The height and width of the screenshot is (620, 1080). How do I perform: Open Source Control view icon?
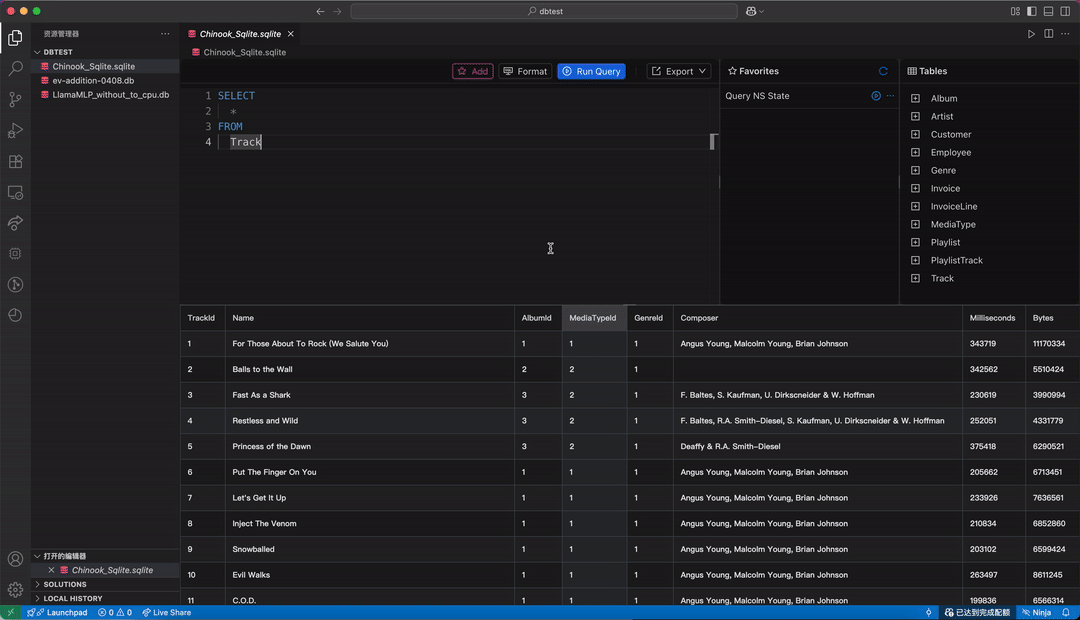(x=15, y=99)
